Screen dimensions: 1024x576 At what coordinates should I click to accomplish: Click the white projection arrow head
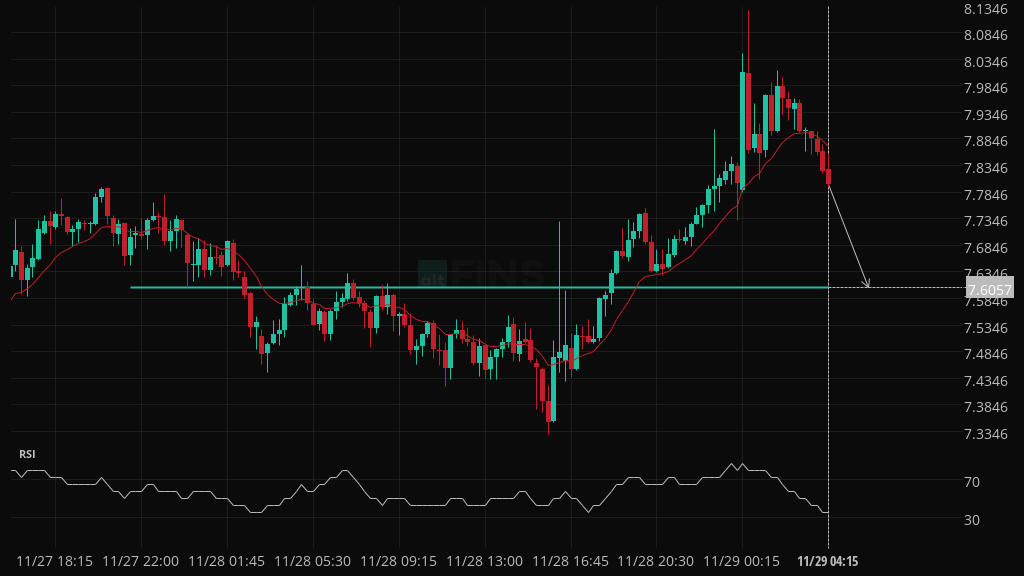(x=867, y=284)
